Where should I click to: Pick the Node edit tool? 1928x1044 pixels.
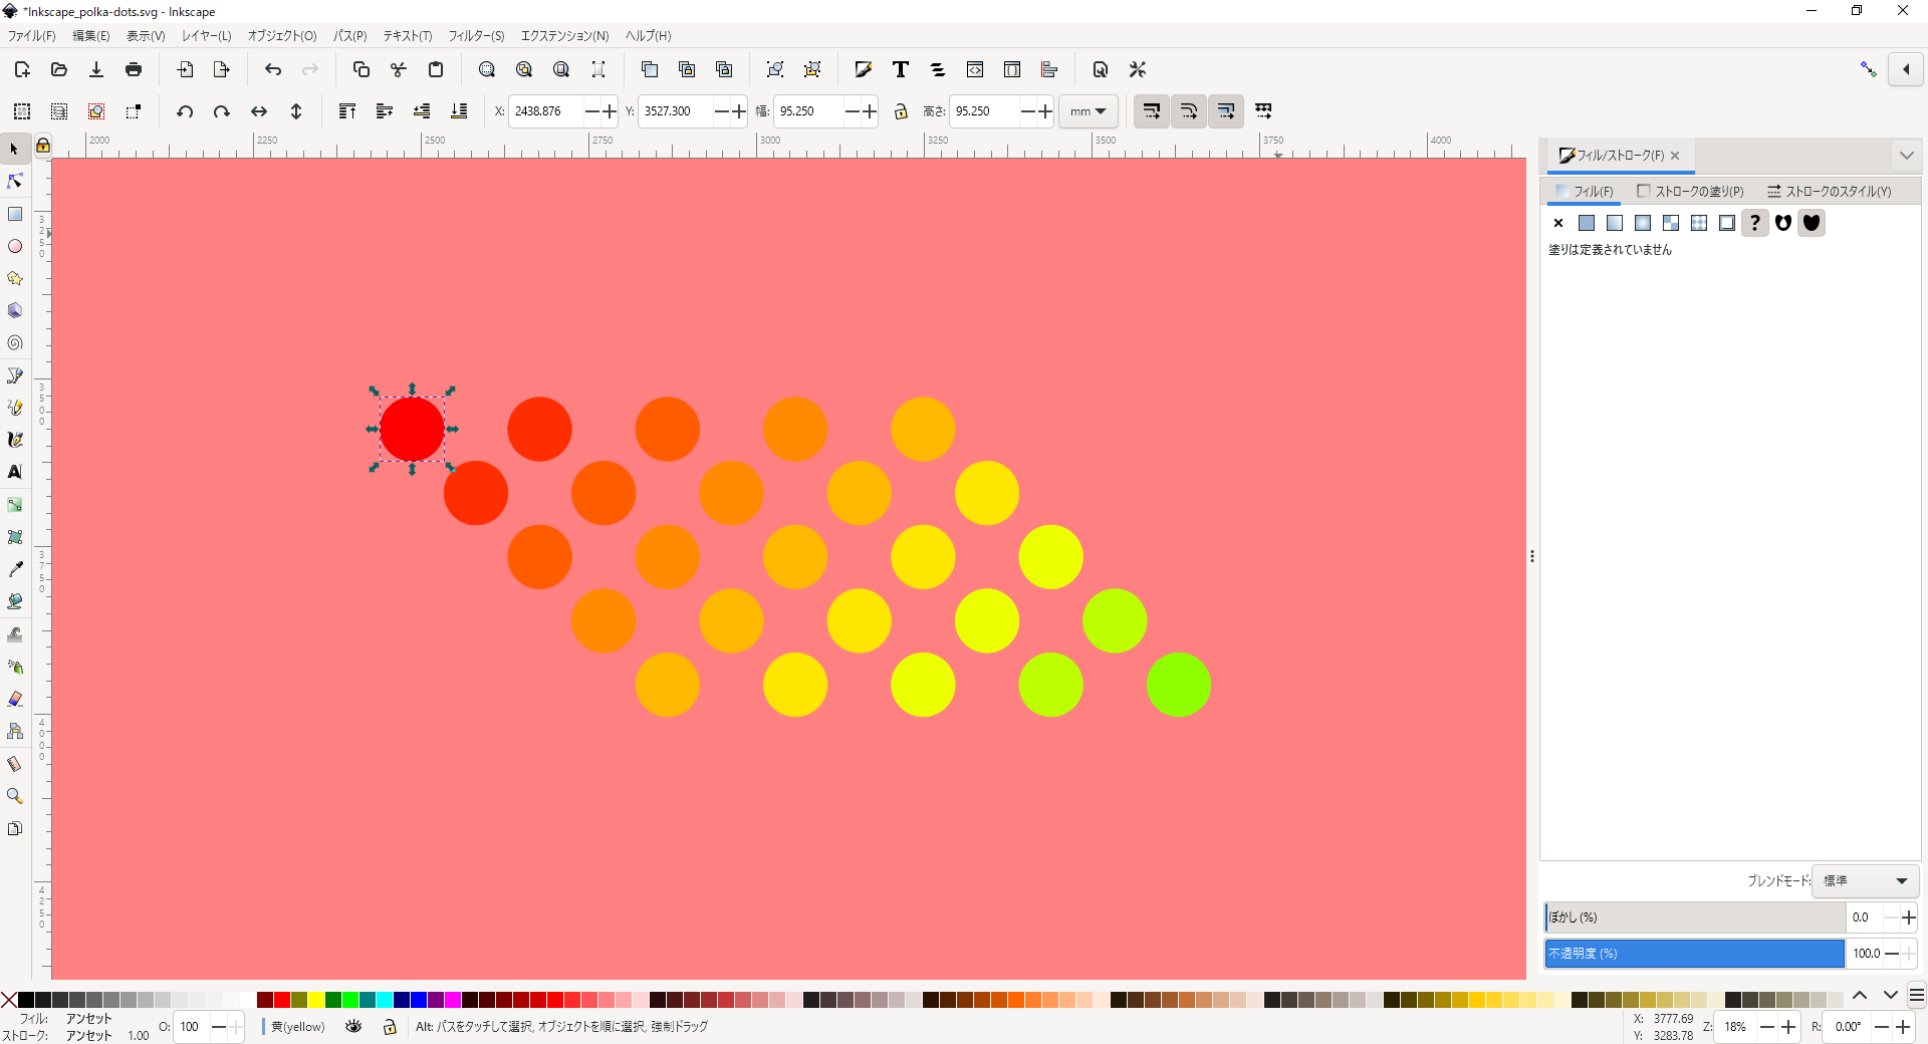coord(15,181)
